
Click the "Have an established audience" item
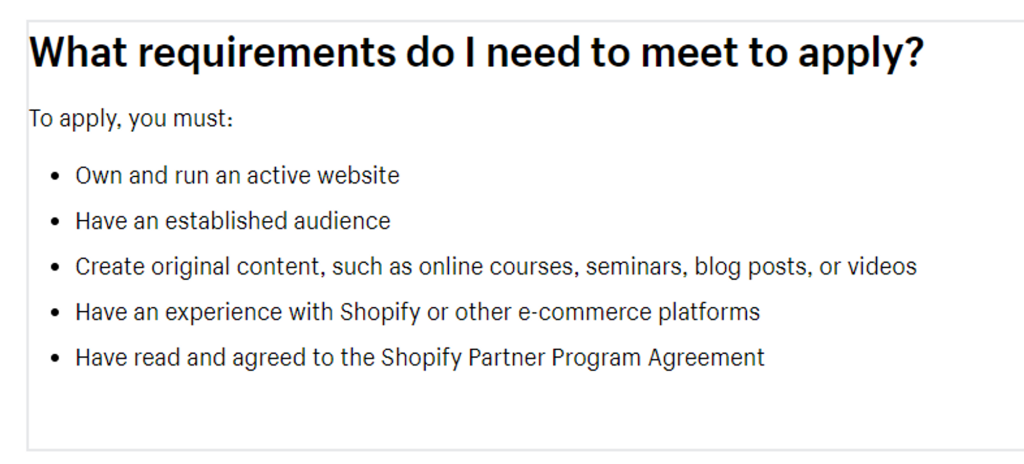[232, 221]
